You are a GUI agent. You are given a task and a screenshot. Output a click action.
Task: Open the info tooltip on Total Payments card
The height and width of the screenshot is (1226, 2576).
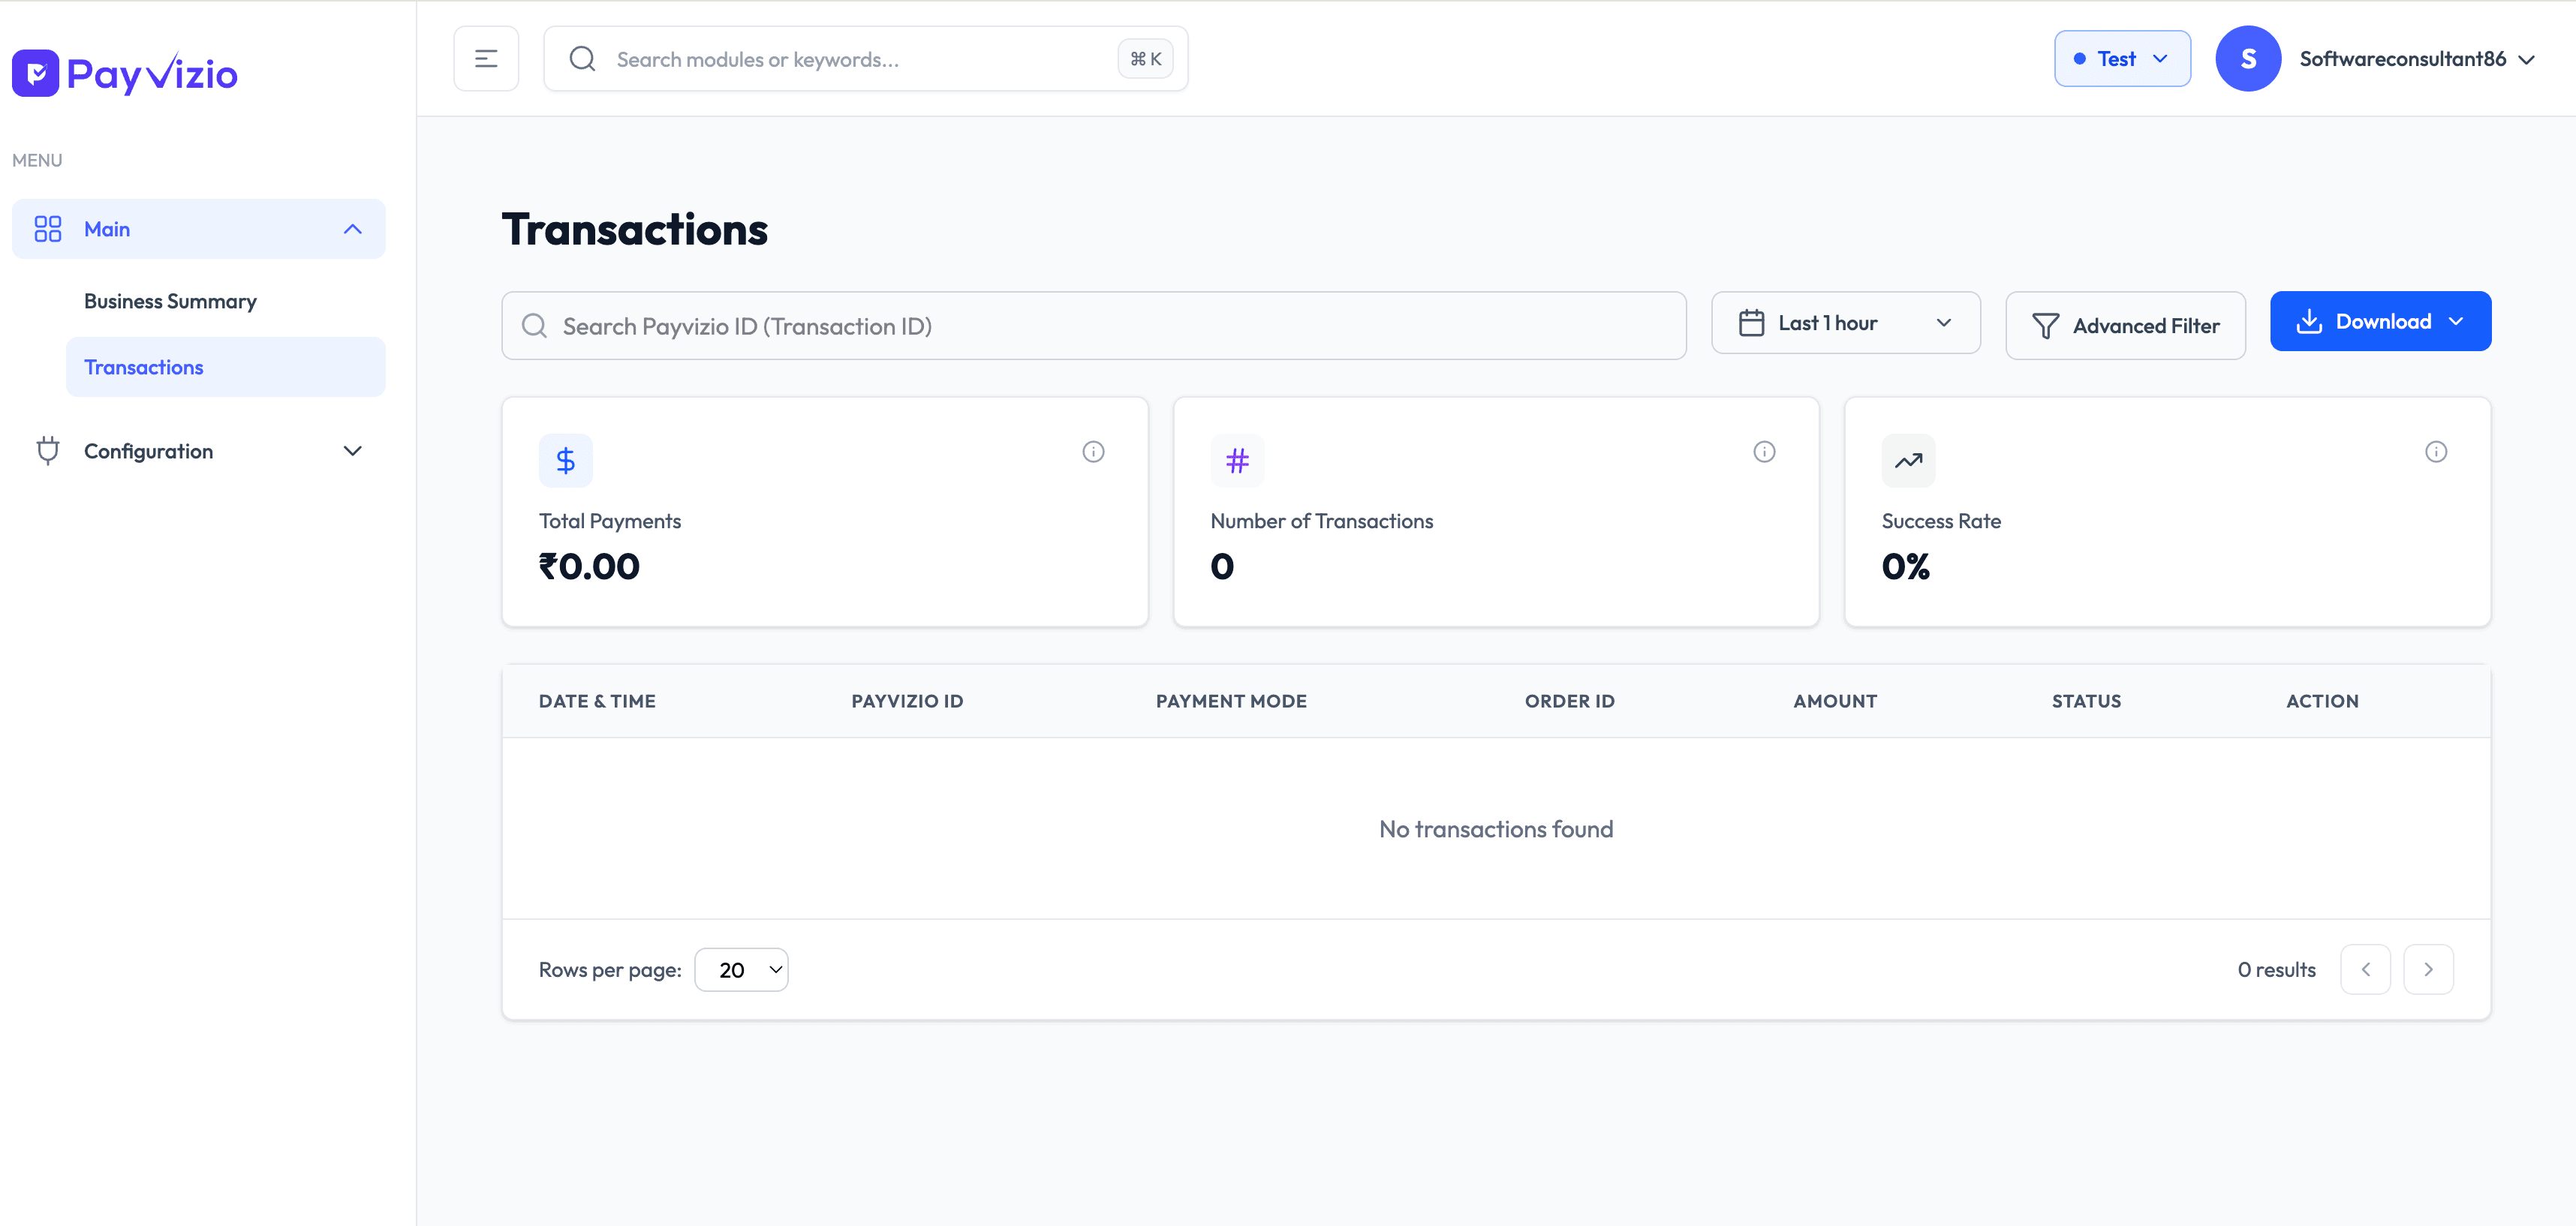pos(1094,451)
